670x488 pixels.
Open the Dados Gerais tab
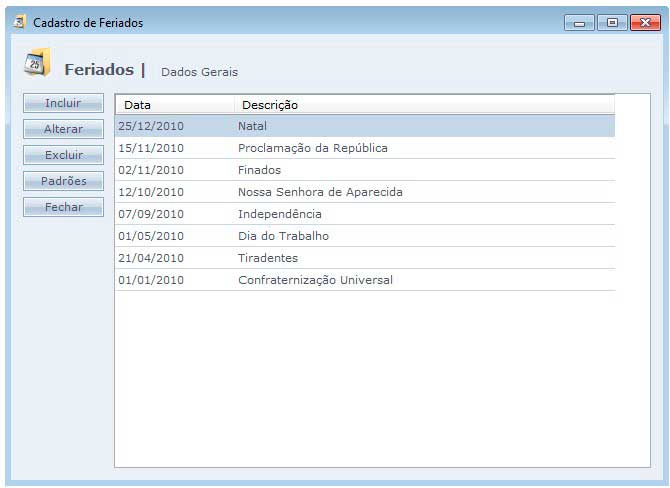(x=199, y=72)
